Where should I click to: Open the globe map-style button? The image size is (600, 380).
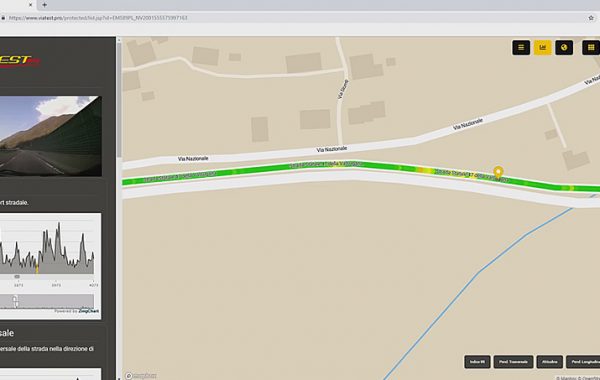pyautogui.click(x=564, y=47)
